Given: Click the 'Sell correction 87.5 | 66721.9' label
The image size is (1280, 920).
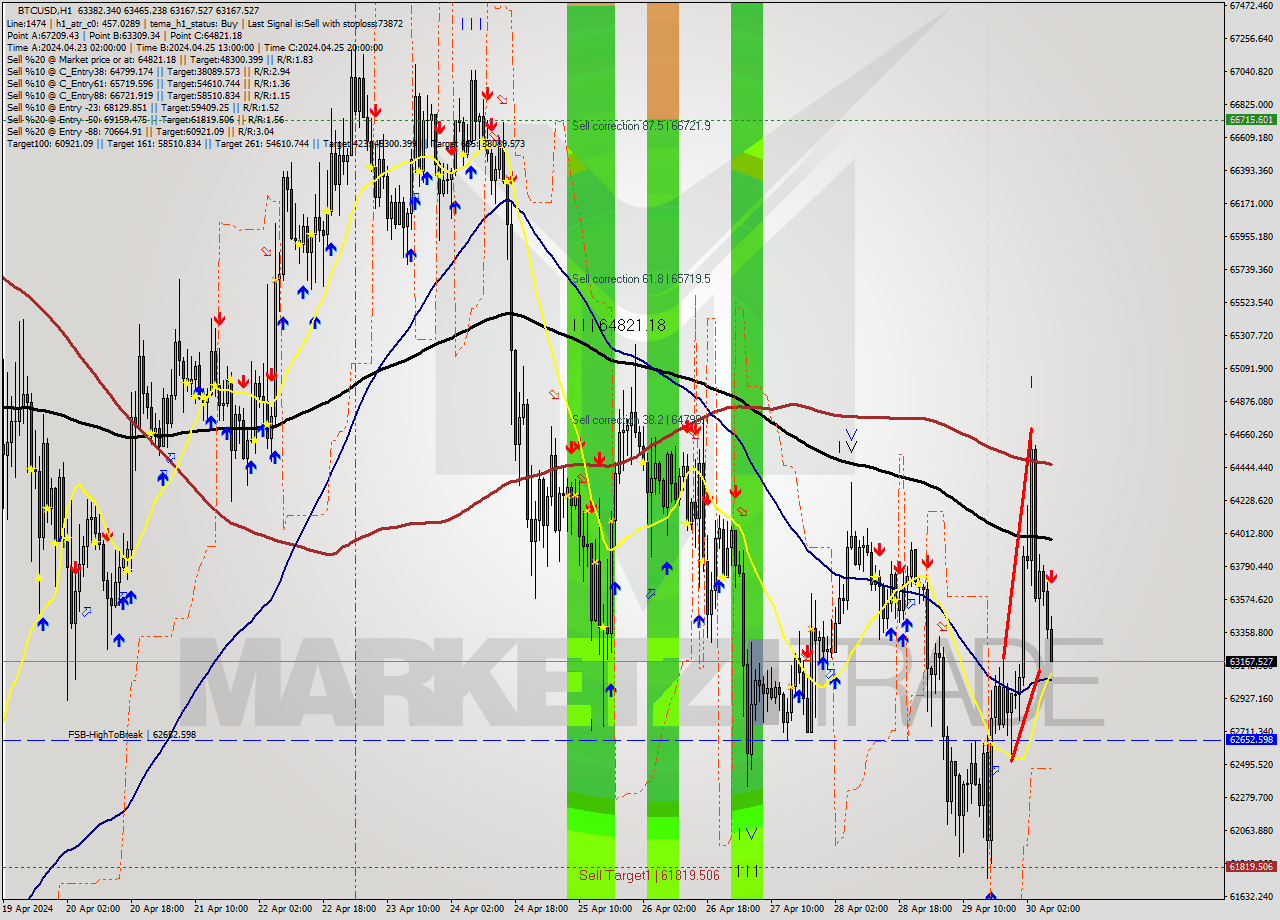Looking at the screenshot, I should point(641,126).
